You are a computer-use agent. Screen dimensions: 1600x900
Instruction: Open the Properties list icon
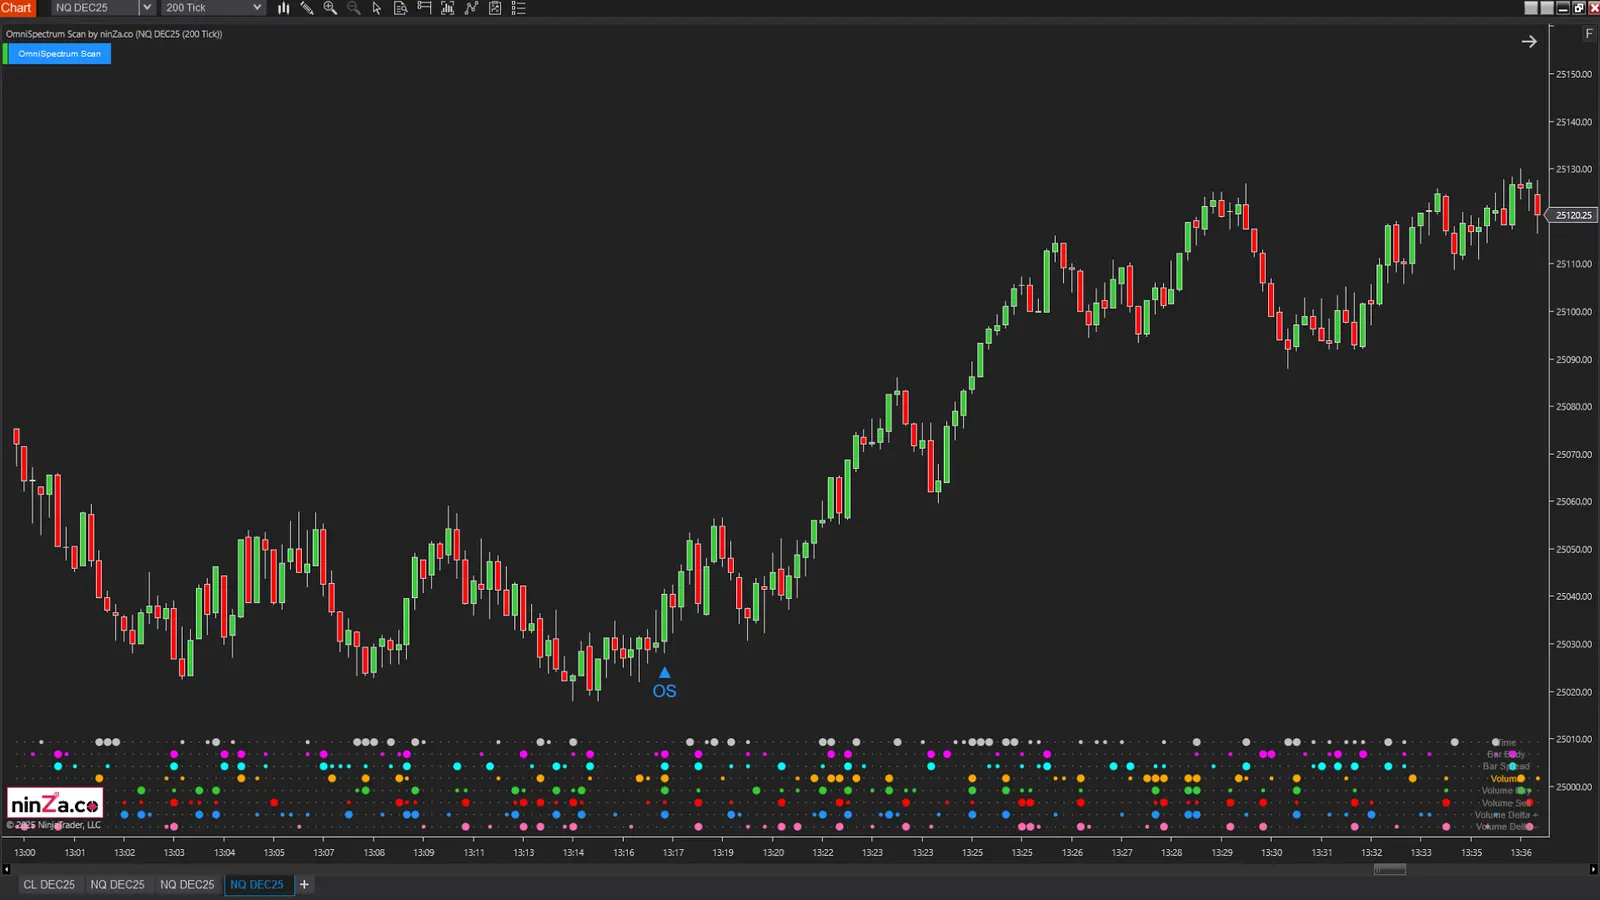click(x=518, y=8)
